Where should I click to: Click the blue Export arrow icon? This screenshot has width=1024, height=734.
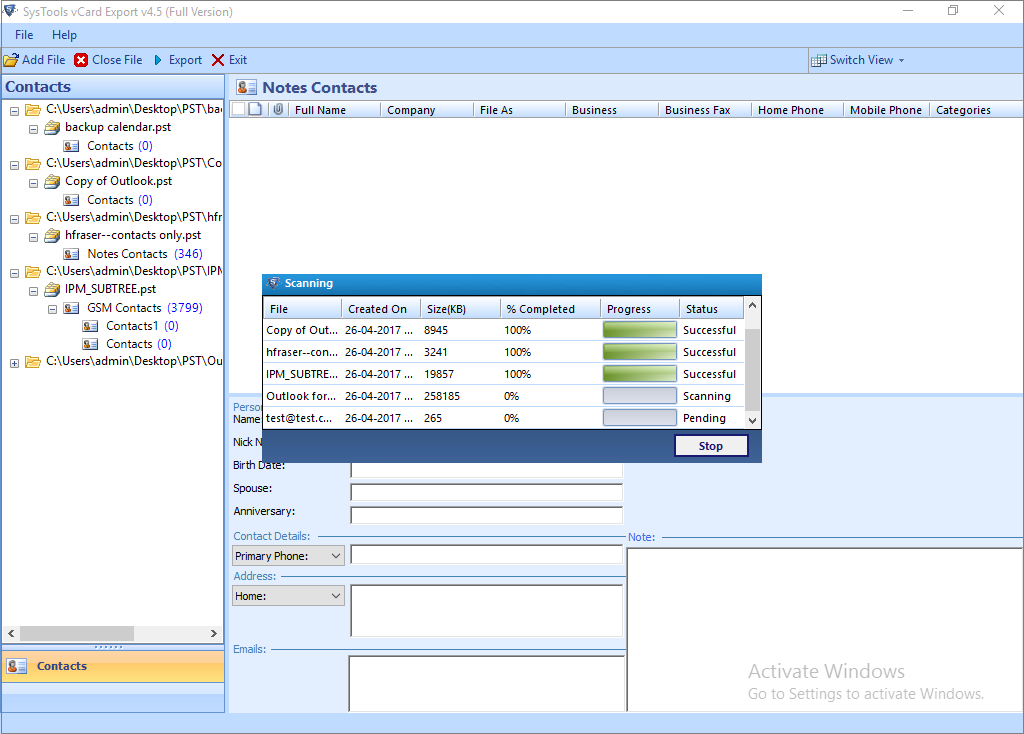coord(158,60)
